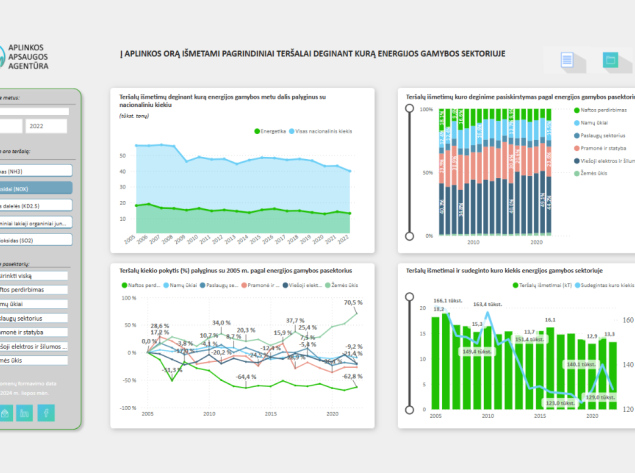Choose 'ir statyba' subsector filter option

point(34,332)
